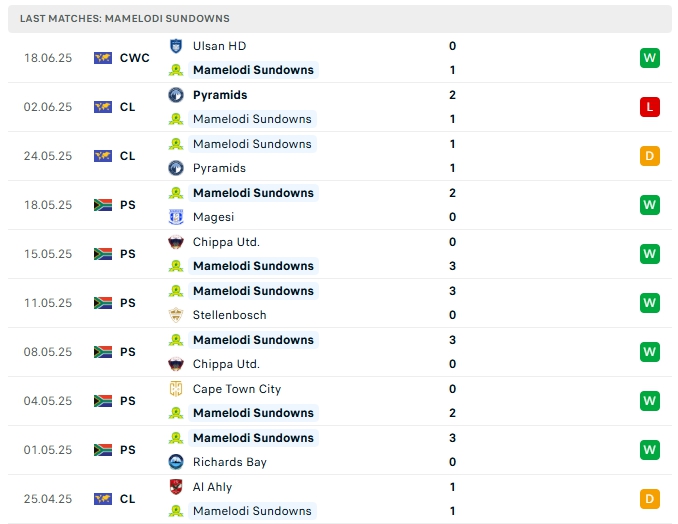Click the flag icon beside CWC
The width and height of the screenshot is (678, 524).
tap(102, 58)
